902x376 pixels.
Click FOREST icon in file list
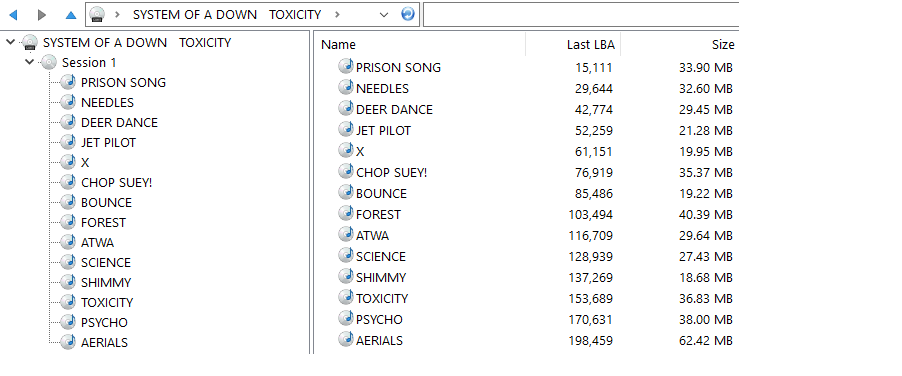(346, 213)
